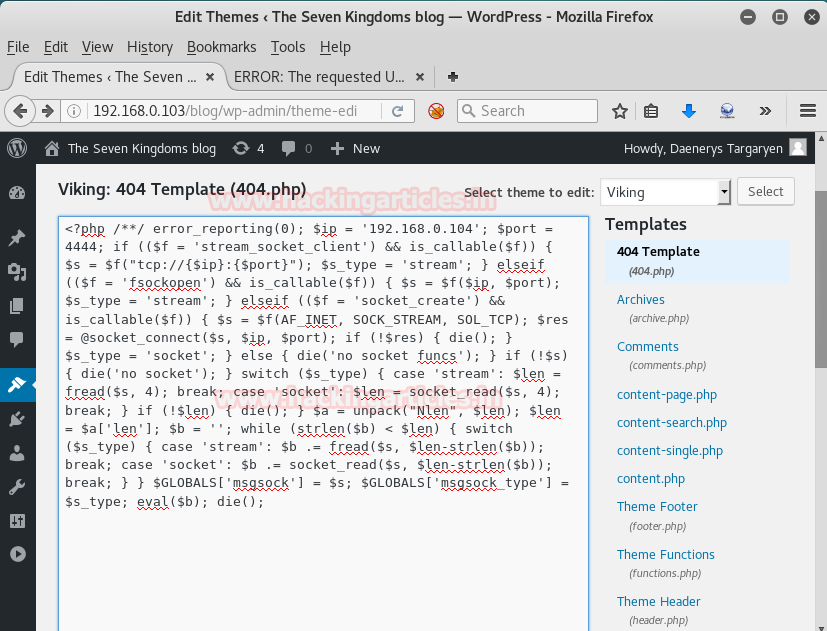
Task: Open the Archives template
Action: (640, 300)
